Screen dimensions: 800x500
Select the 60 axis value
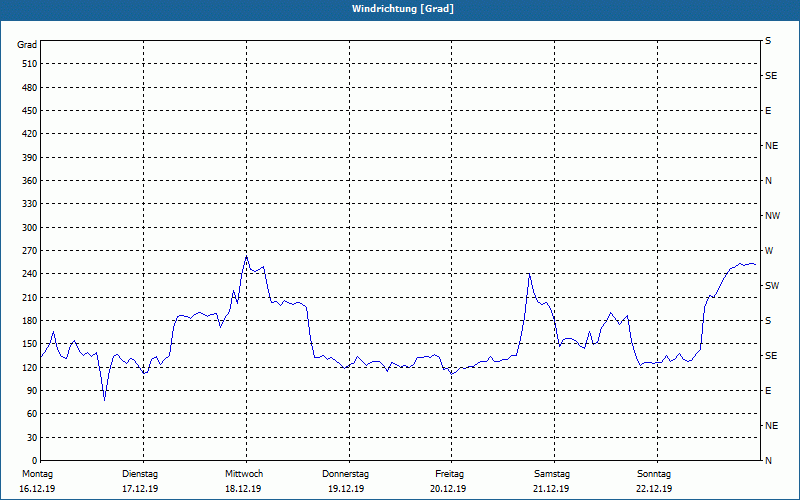[x=32, y=414]
